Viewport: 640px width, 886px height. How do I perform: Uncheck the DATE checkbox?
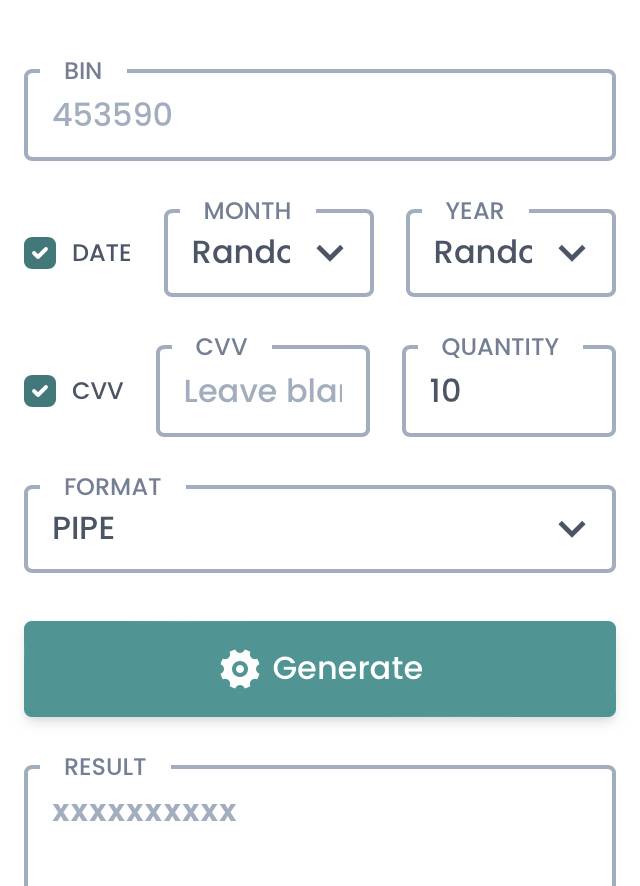coord(40,253)
